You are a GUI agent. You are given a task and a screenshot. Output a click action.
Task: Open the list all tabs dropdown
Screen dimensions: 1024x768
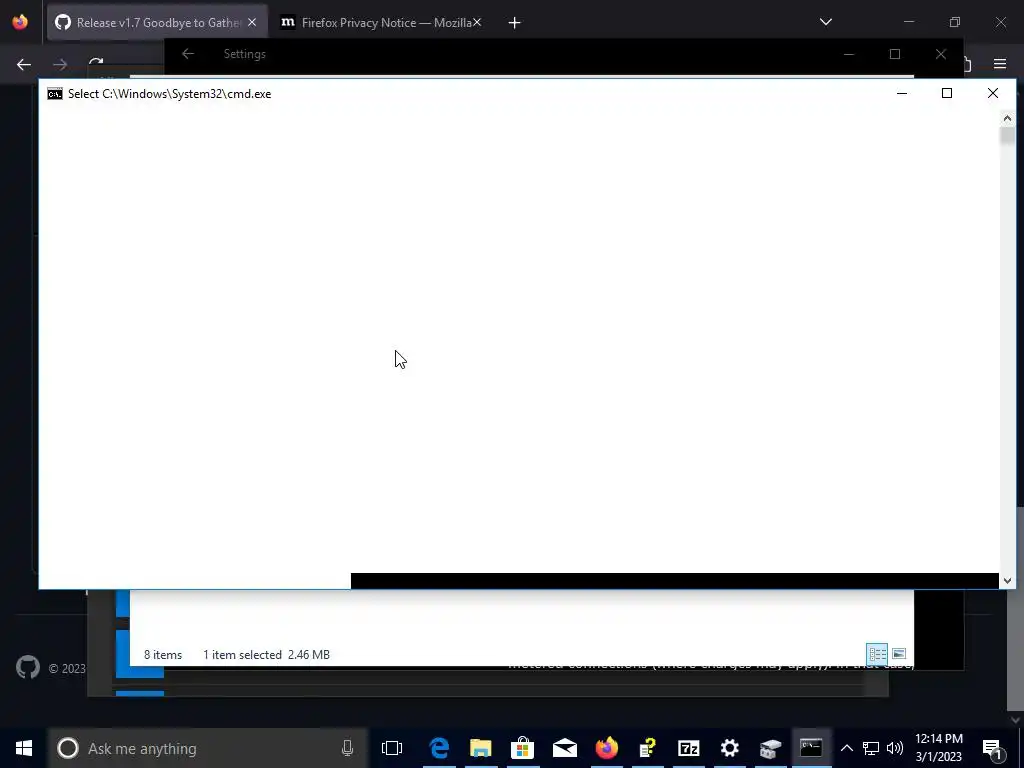coord(825,22)
